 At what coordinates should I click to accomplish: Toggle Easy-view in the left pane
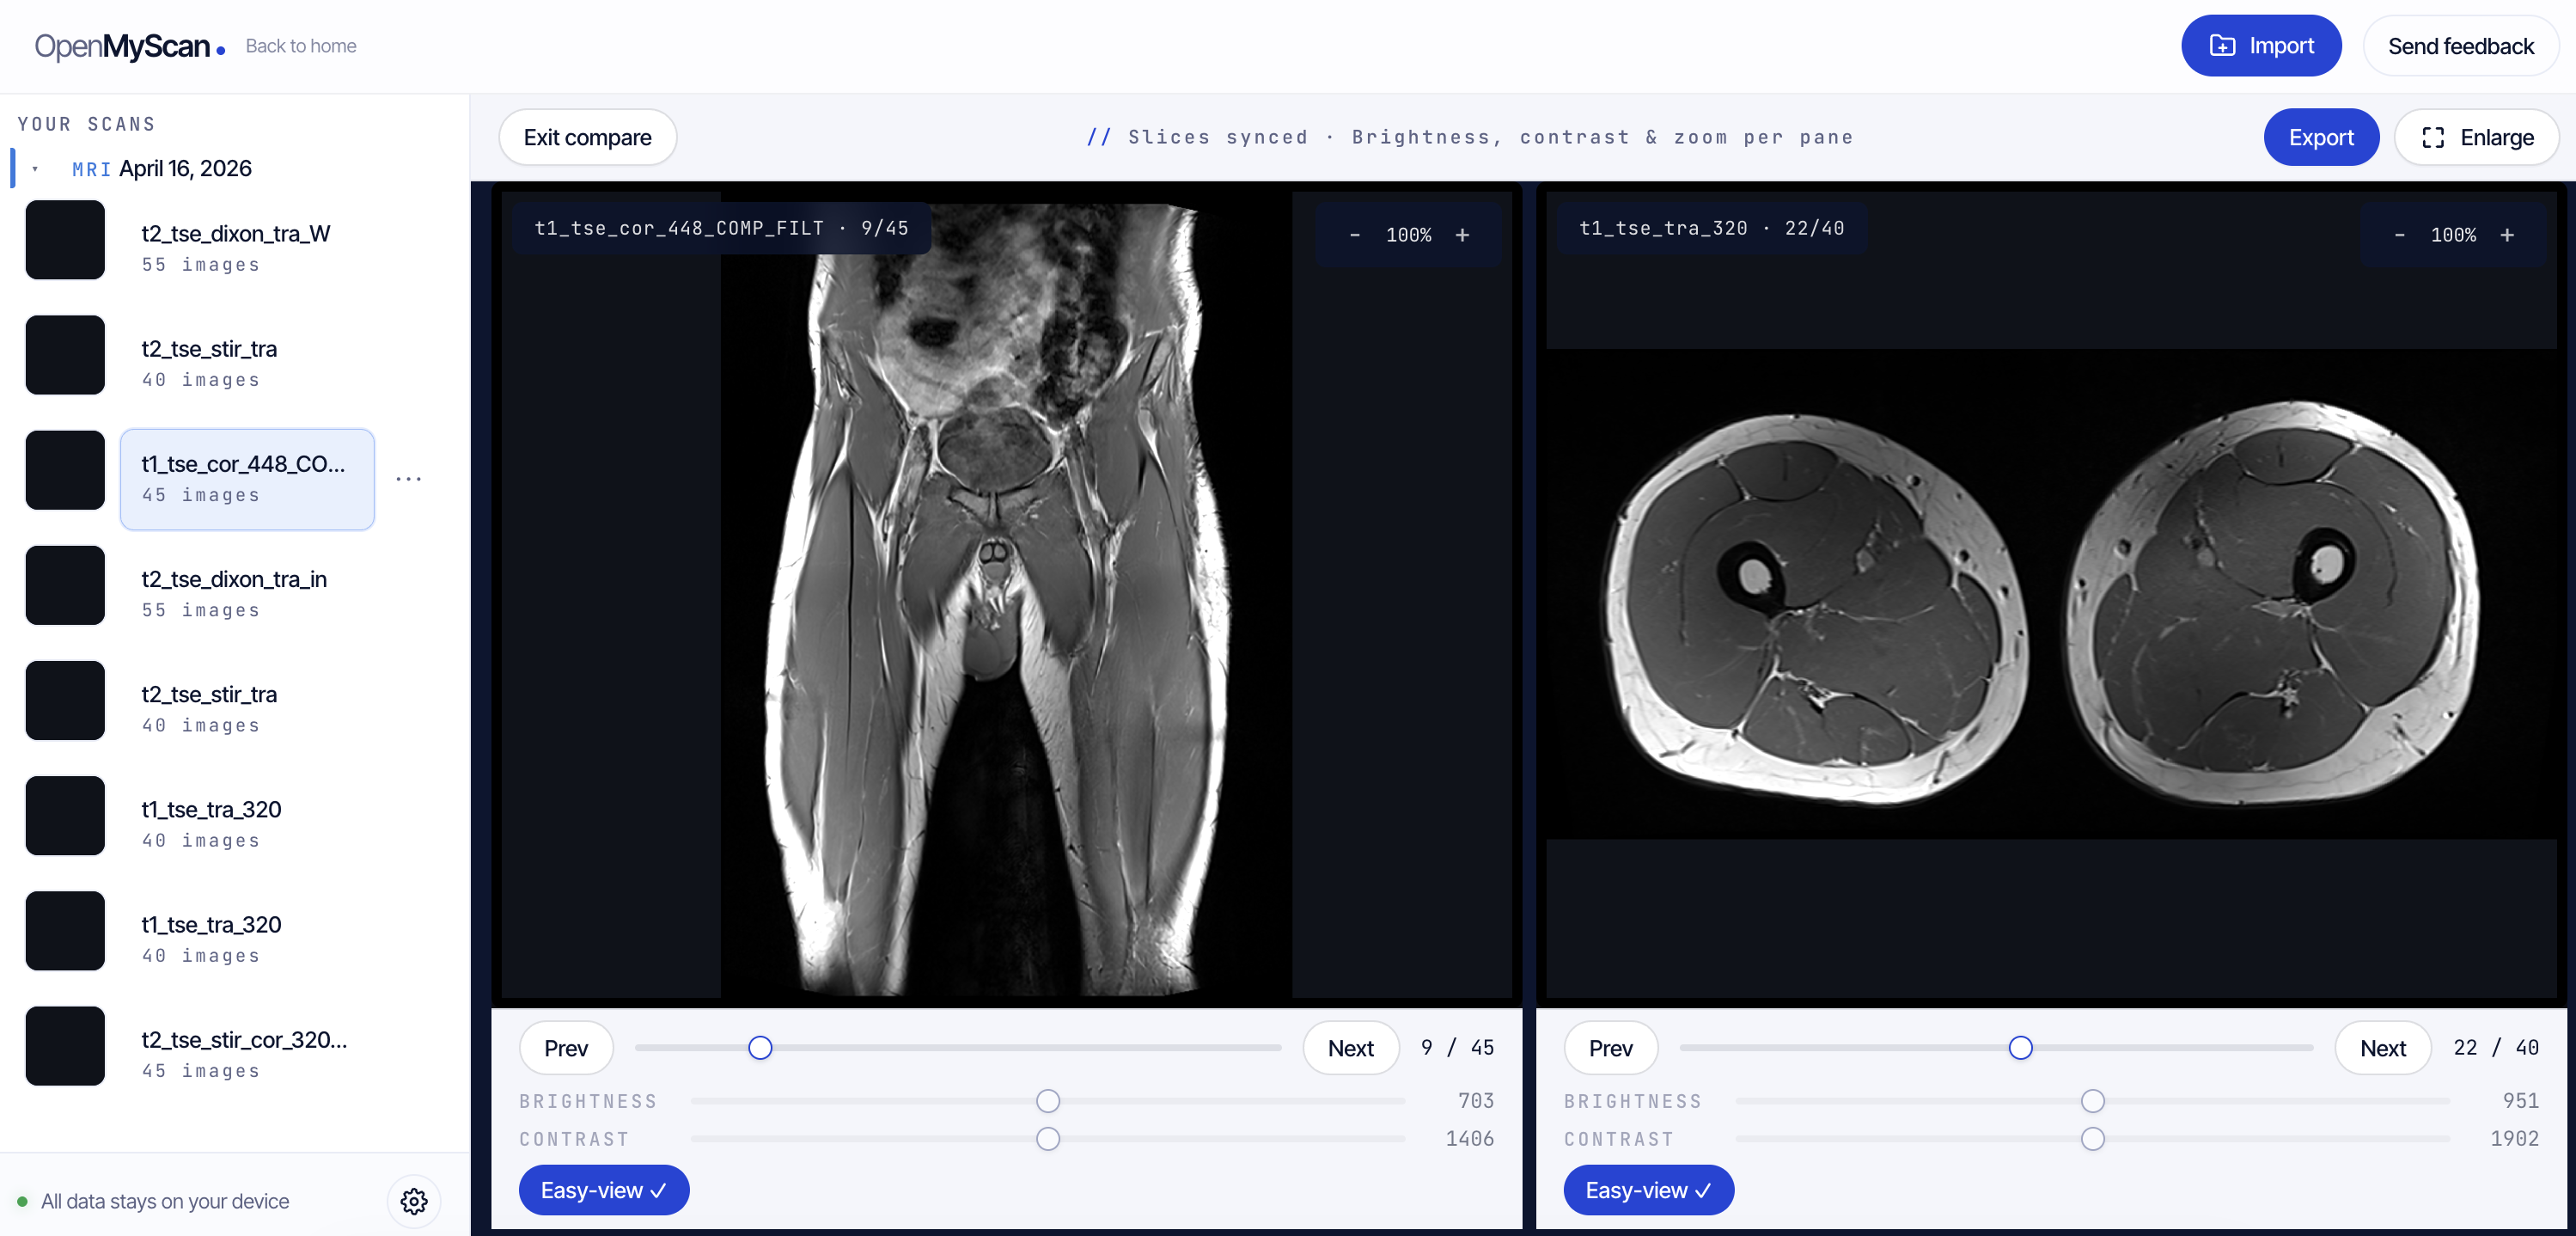[x=604, y=1190]
